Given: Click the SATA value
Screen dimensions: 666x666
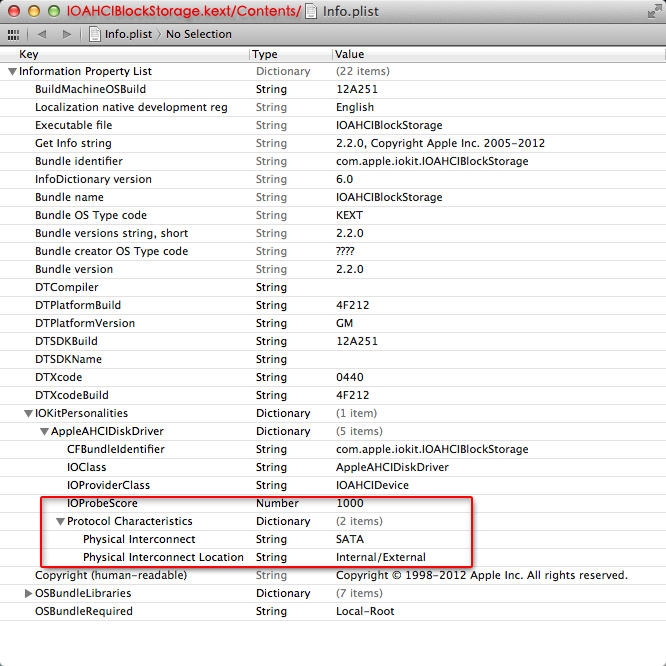Looking at the screenshot, I should tap(350, 539).
